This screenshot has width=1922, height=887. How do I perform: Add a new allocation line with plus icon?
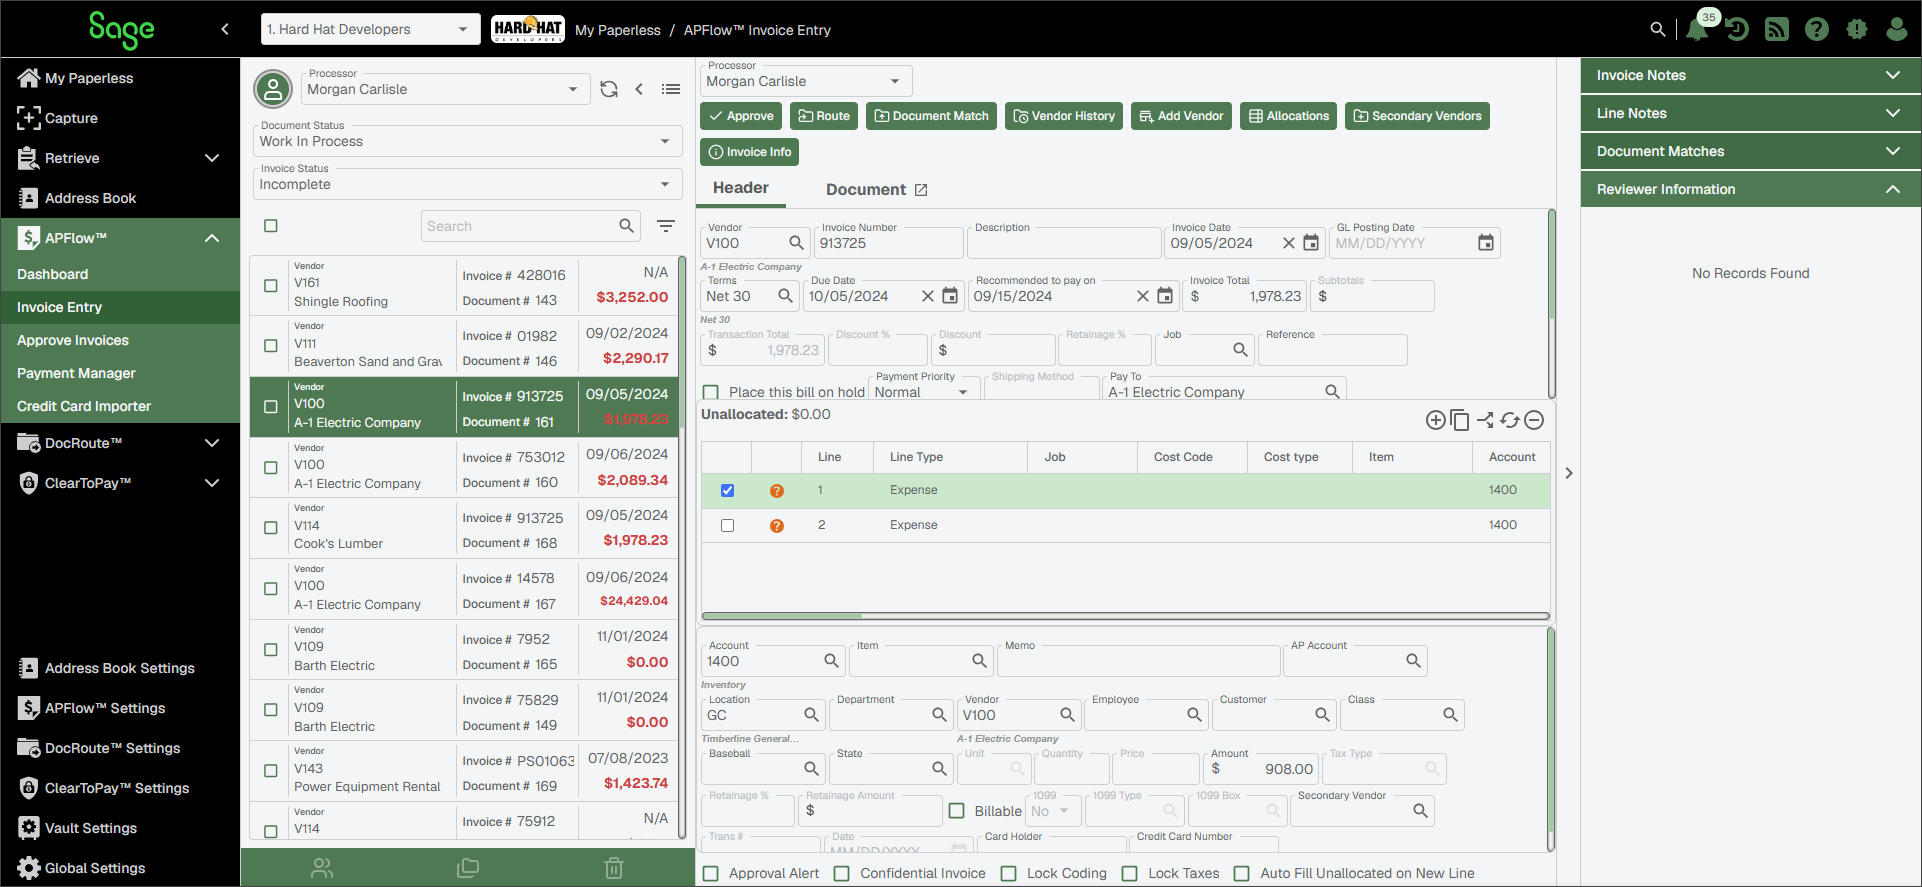pyautogui.click(x=1435, y=420)
